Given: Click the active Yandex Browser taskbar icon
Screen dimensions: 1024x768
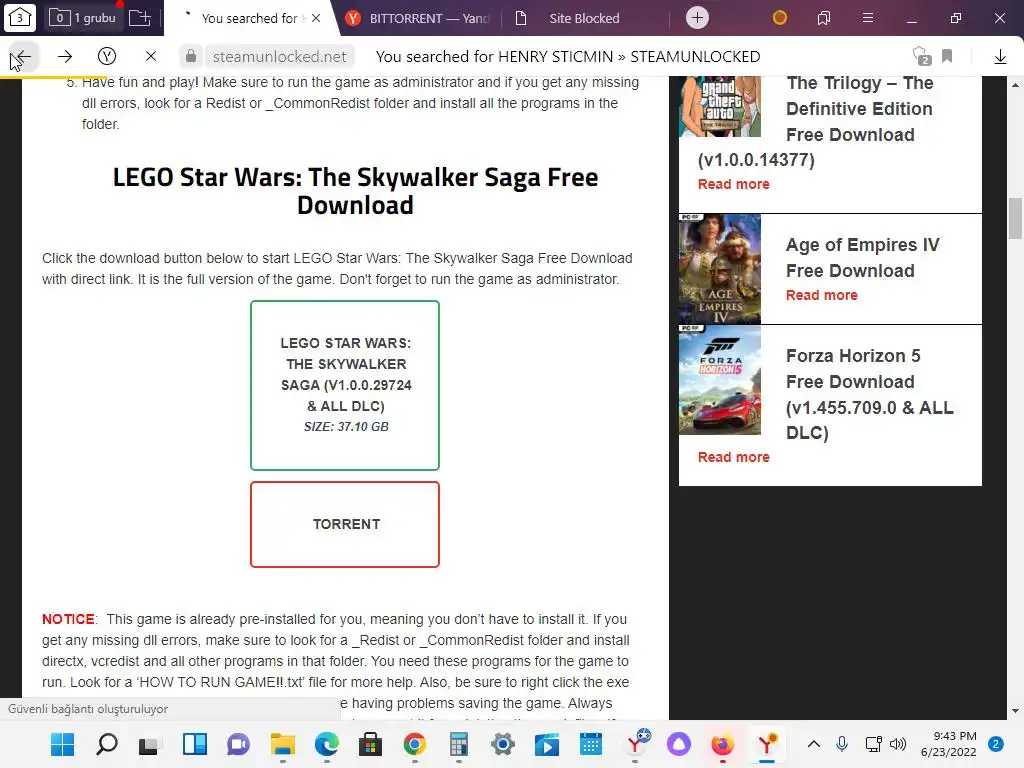Looking at the screenshot, I should point(767,744).
